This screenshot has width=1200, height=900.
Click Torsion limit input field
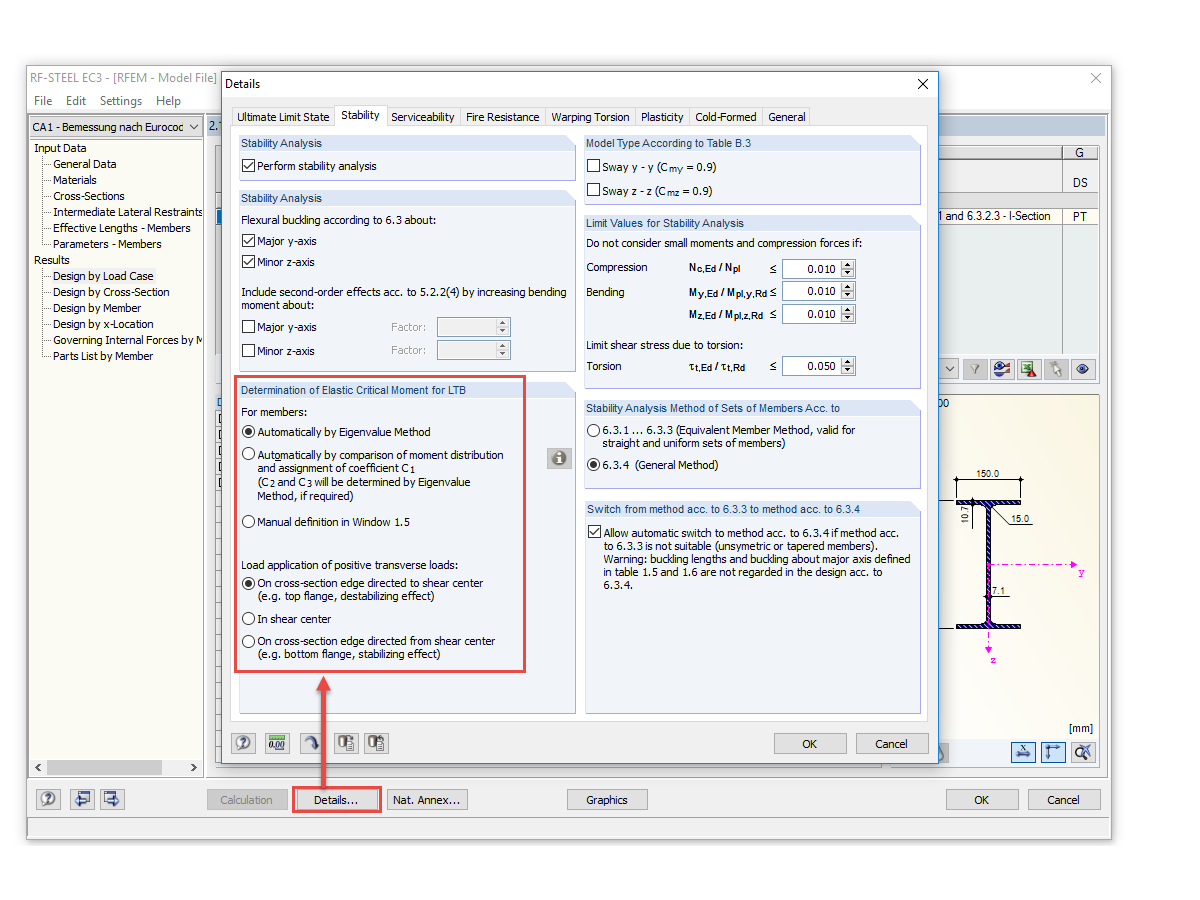[x=811, y=366]
